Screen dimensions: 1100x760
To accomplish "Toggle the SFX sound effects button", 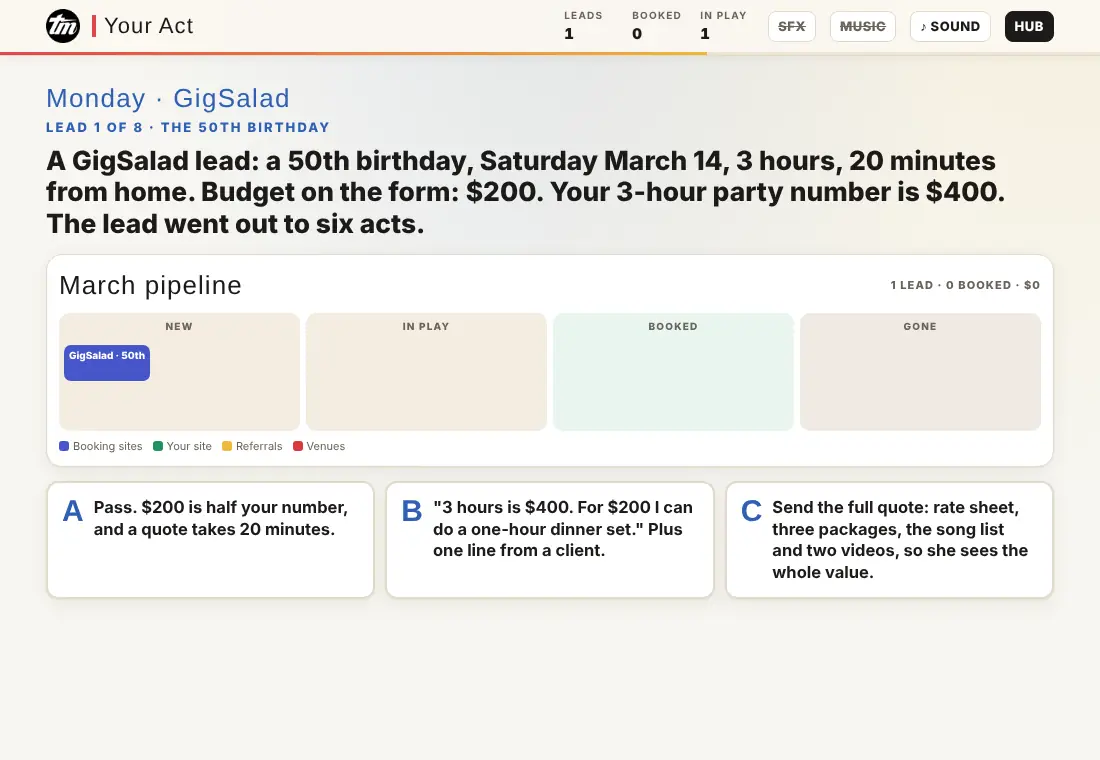I will (791, 27).
